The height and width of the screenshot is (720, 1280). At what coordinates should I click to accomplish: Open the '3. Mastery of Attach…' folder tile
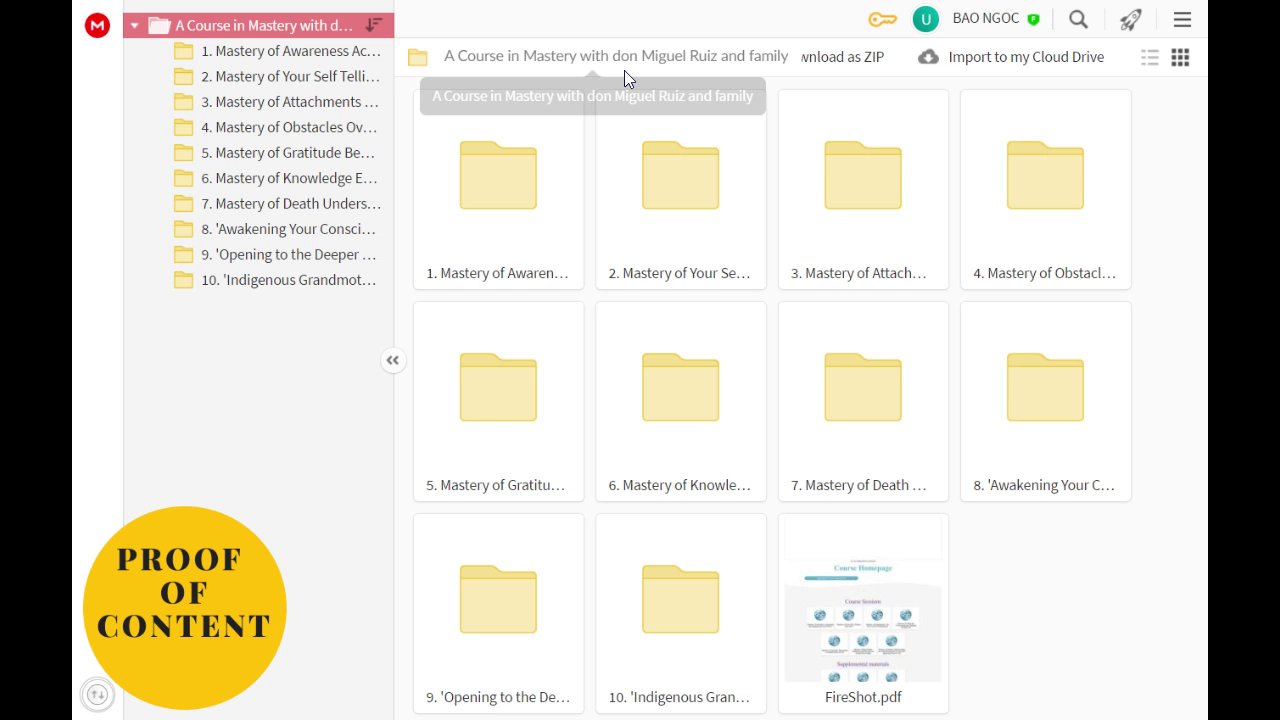pyautogui.click(x=863, y=189)
